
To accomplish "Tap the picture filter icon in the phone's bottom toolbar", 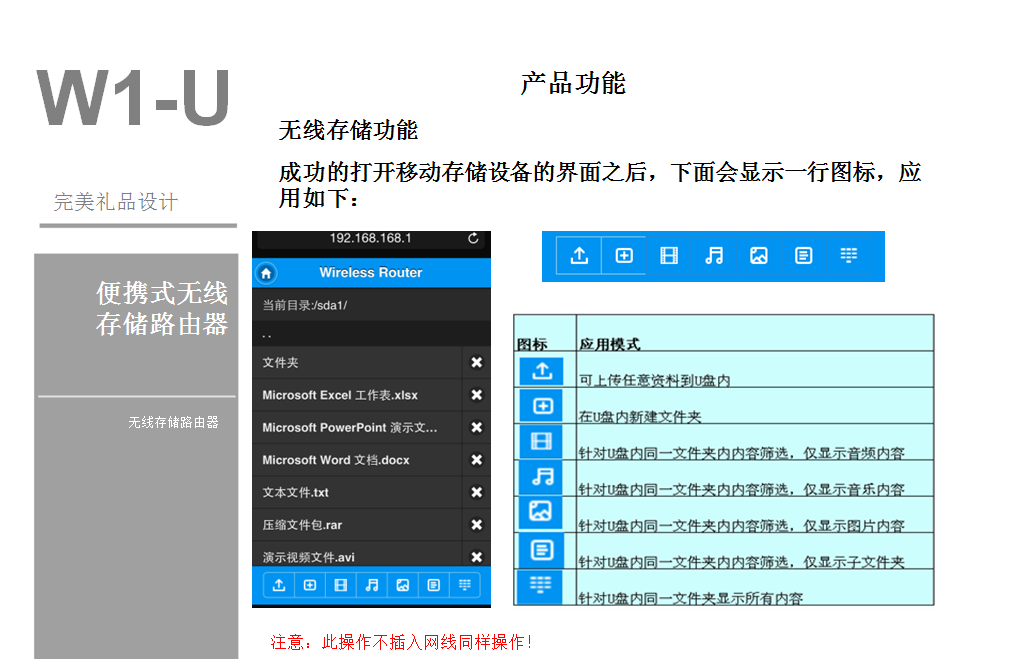I will pos(402,585).
